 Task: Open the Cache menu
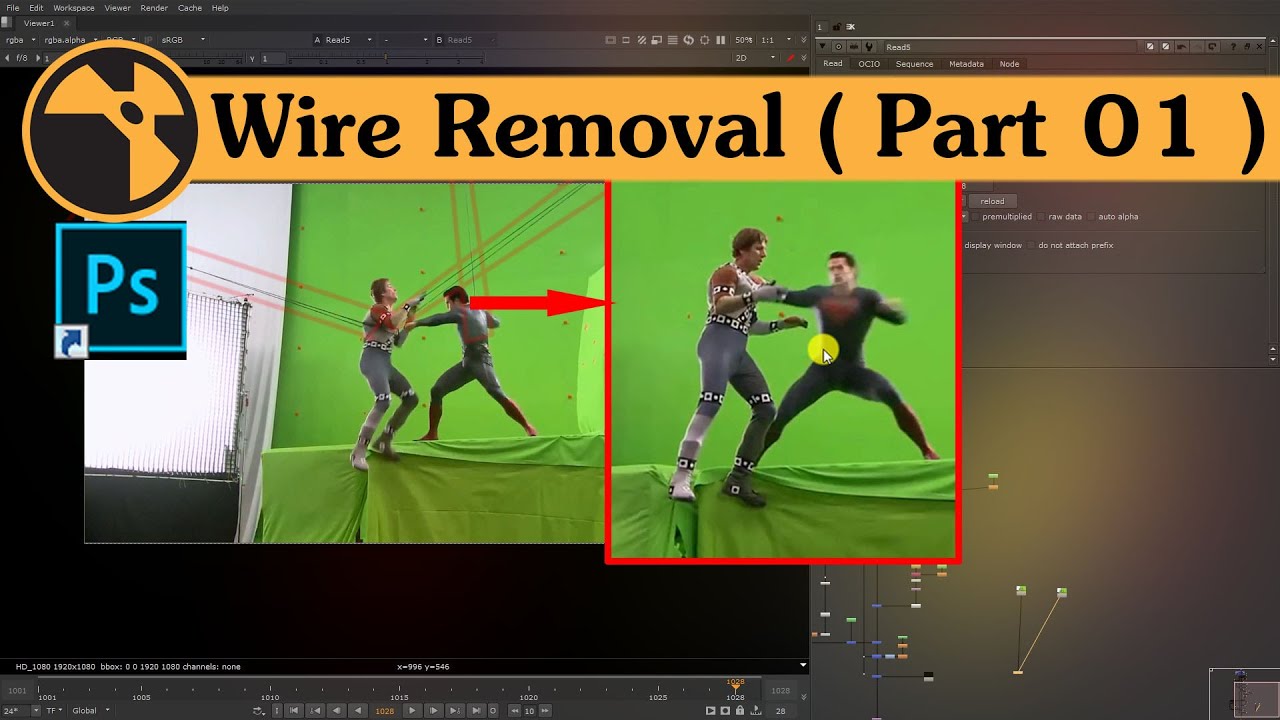point(189,8)
